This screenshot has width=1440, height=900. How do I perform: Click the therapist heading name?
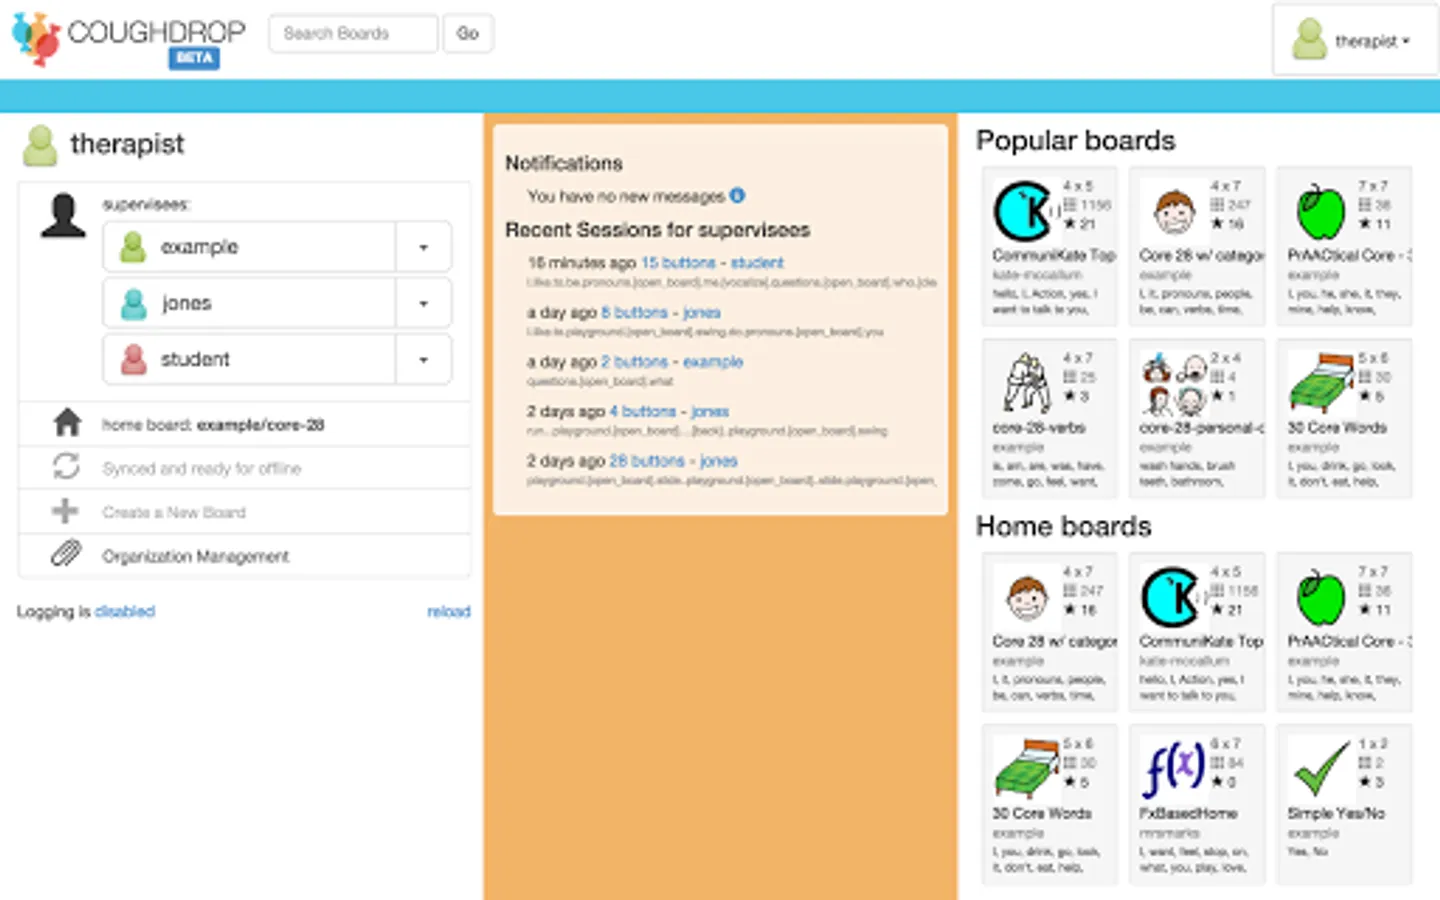(x=127, y=144)
